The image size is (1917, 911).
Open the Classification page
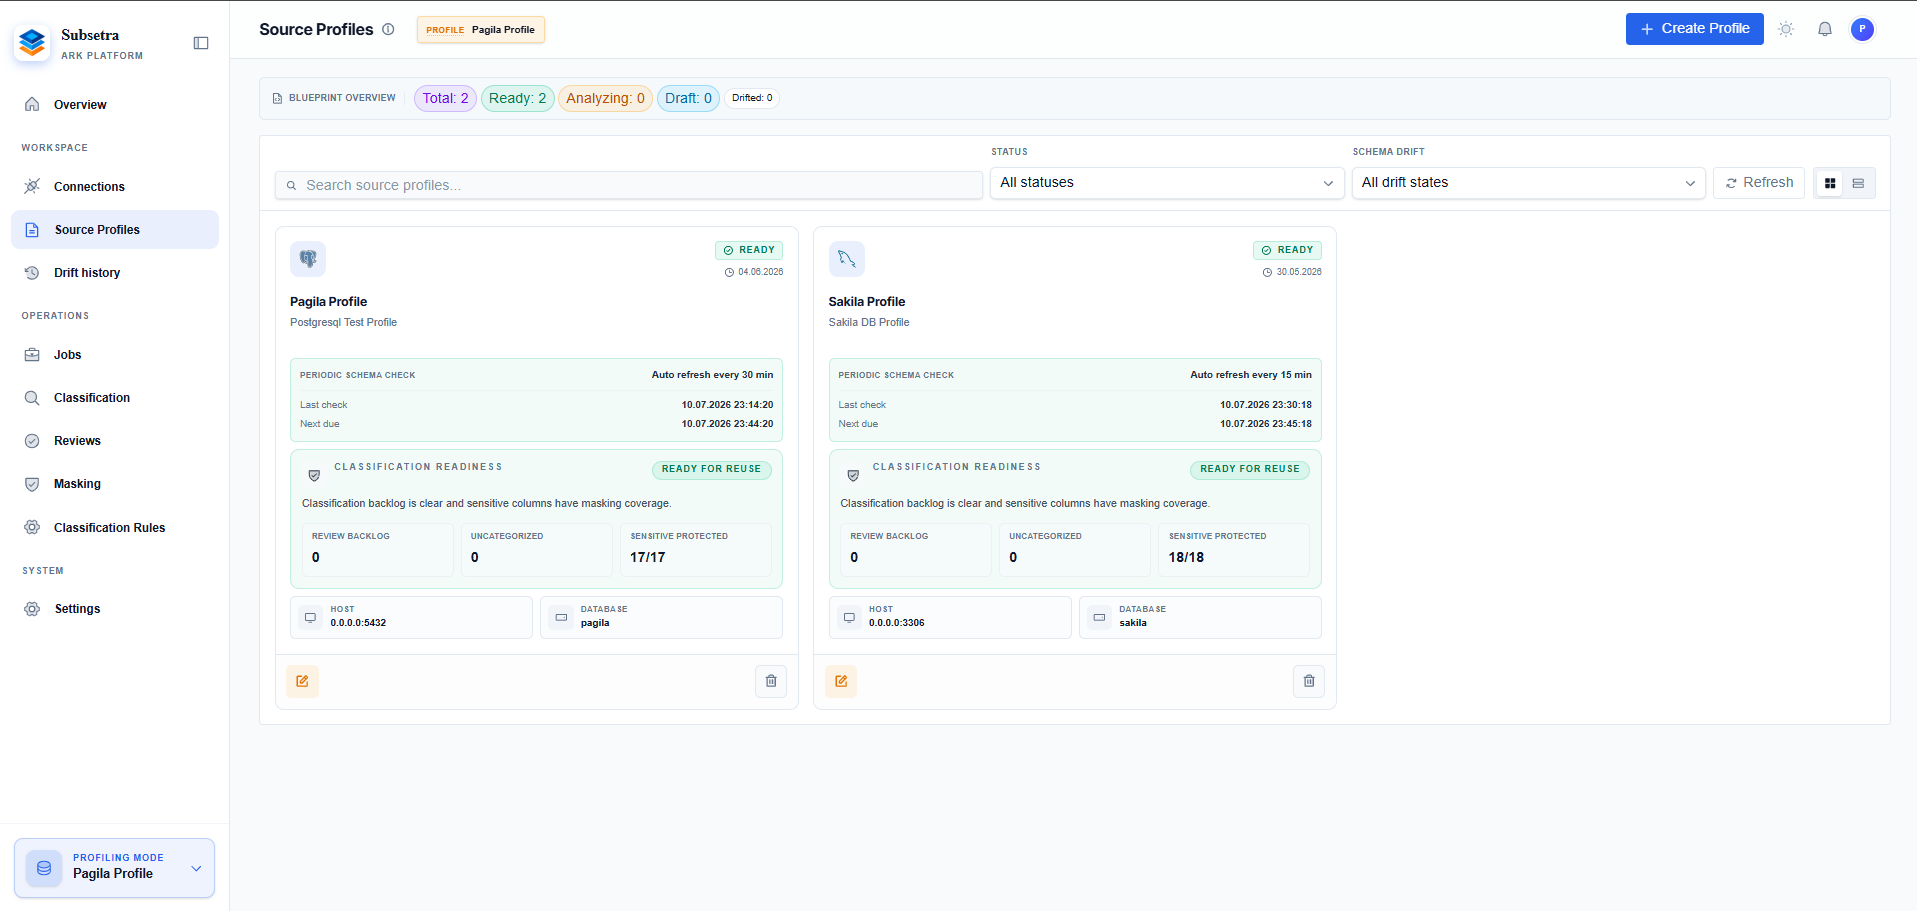click(x=115, y=398)
